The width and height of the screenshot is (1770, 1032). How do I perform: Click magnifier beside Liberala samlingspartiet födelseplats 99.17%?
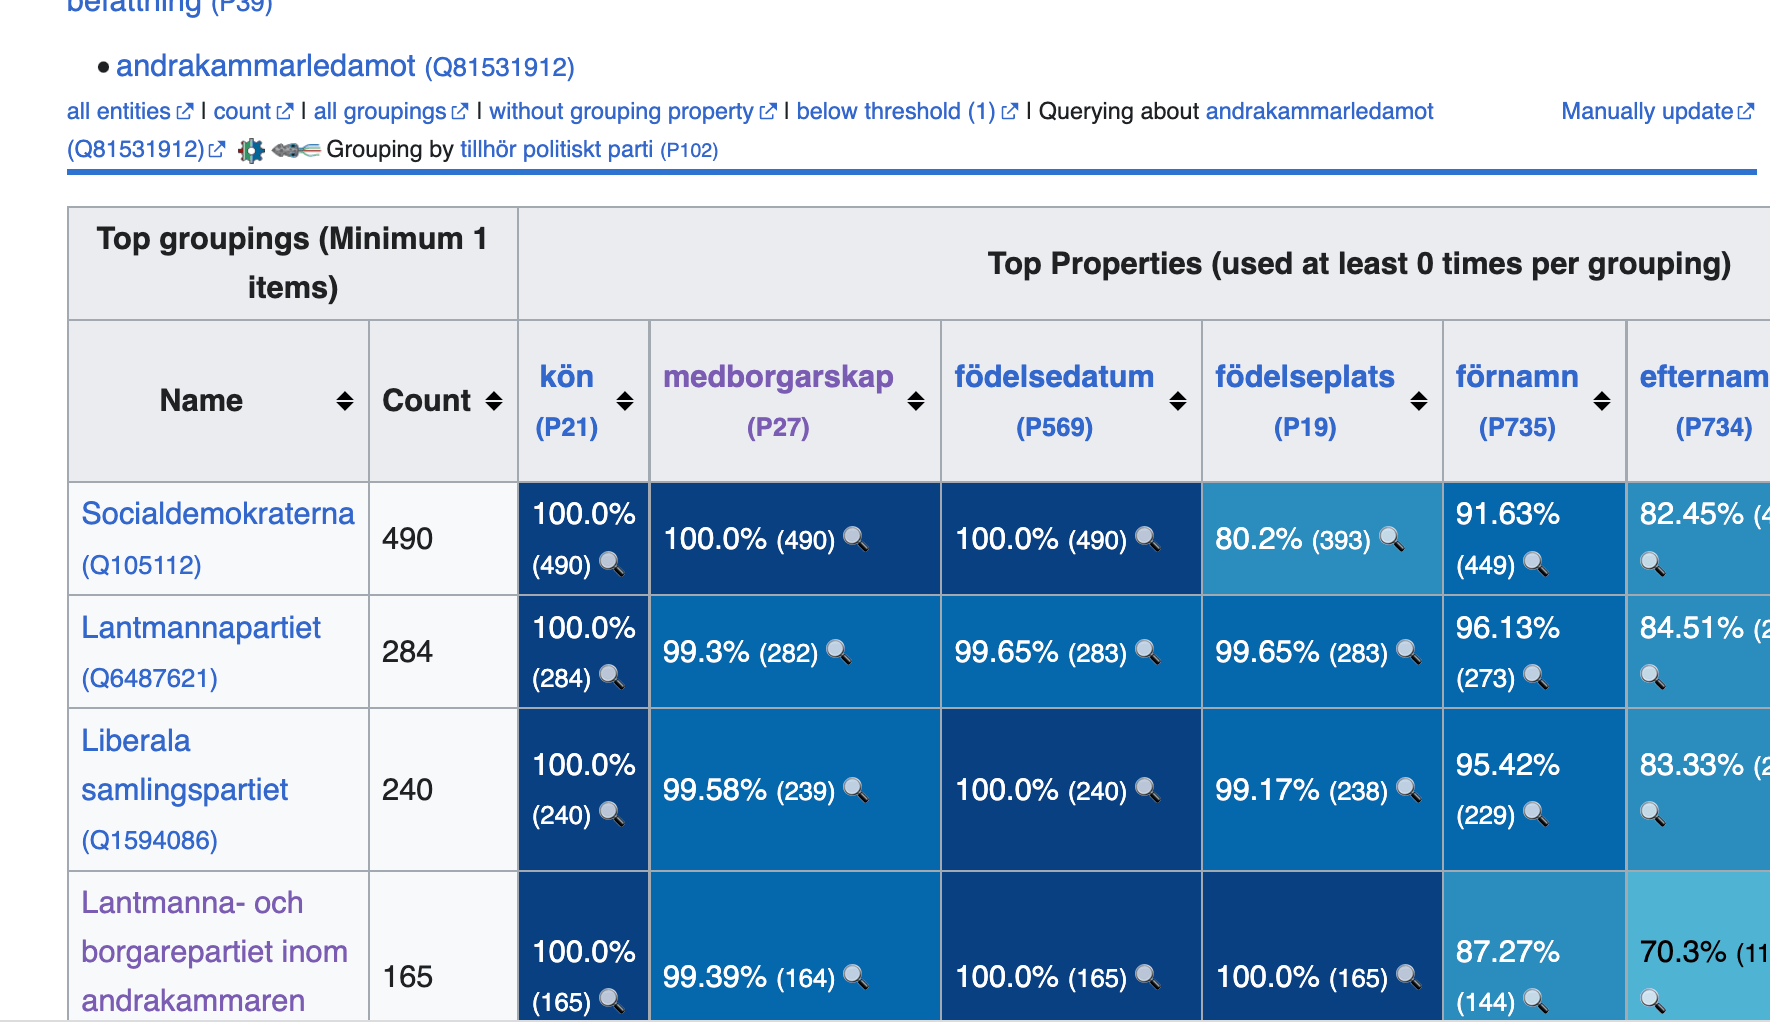coord(1409,790)
